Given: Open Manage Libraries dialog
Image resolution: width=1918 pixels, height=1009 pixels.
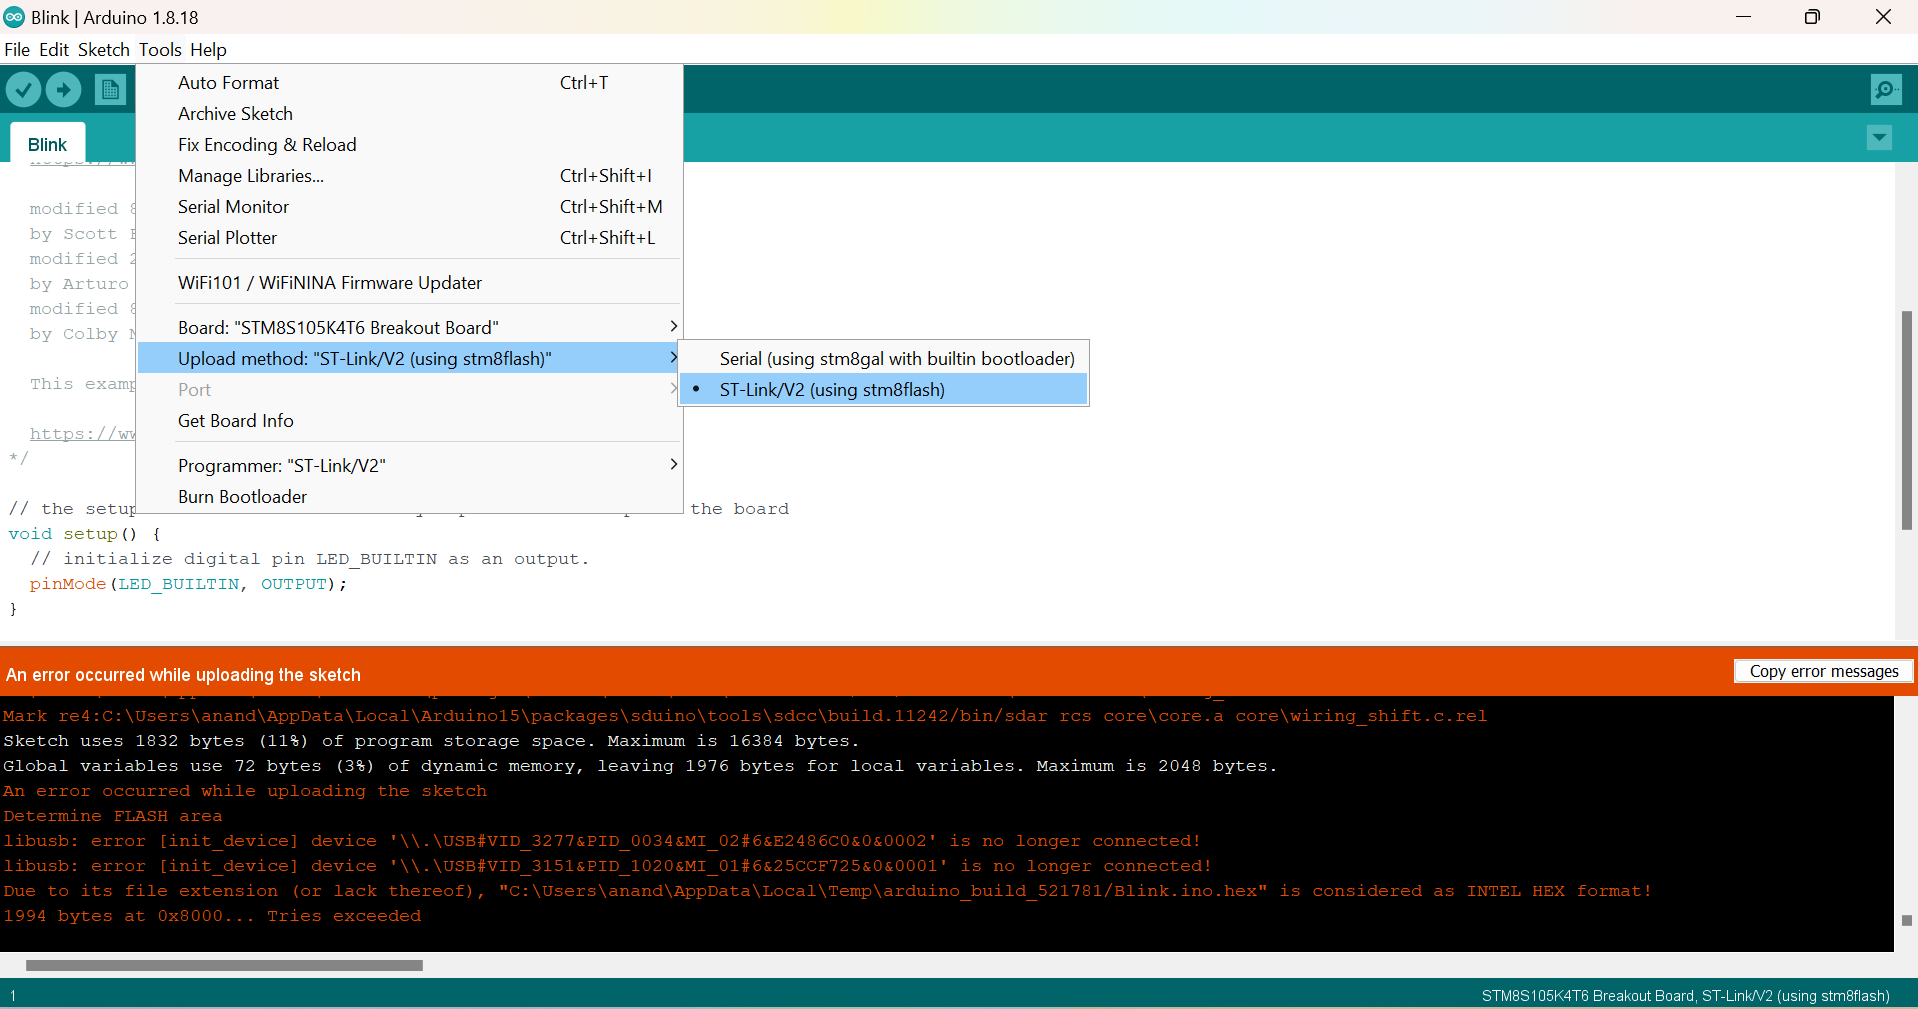Looking at the screenshot, I should (x=410, y=176).
